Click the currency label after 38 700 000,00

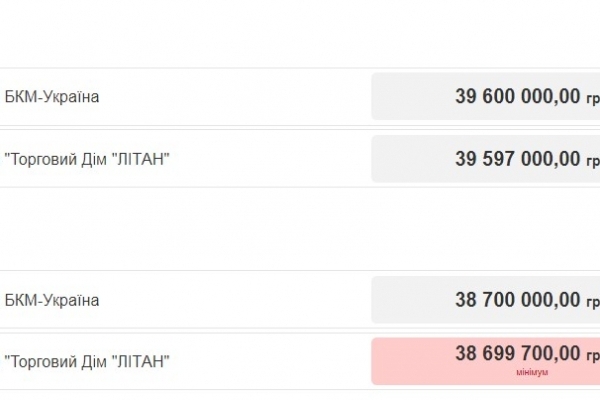click(592, 301)
